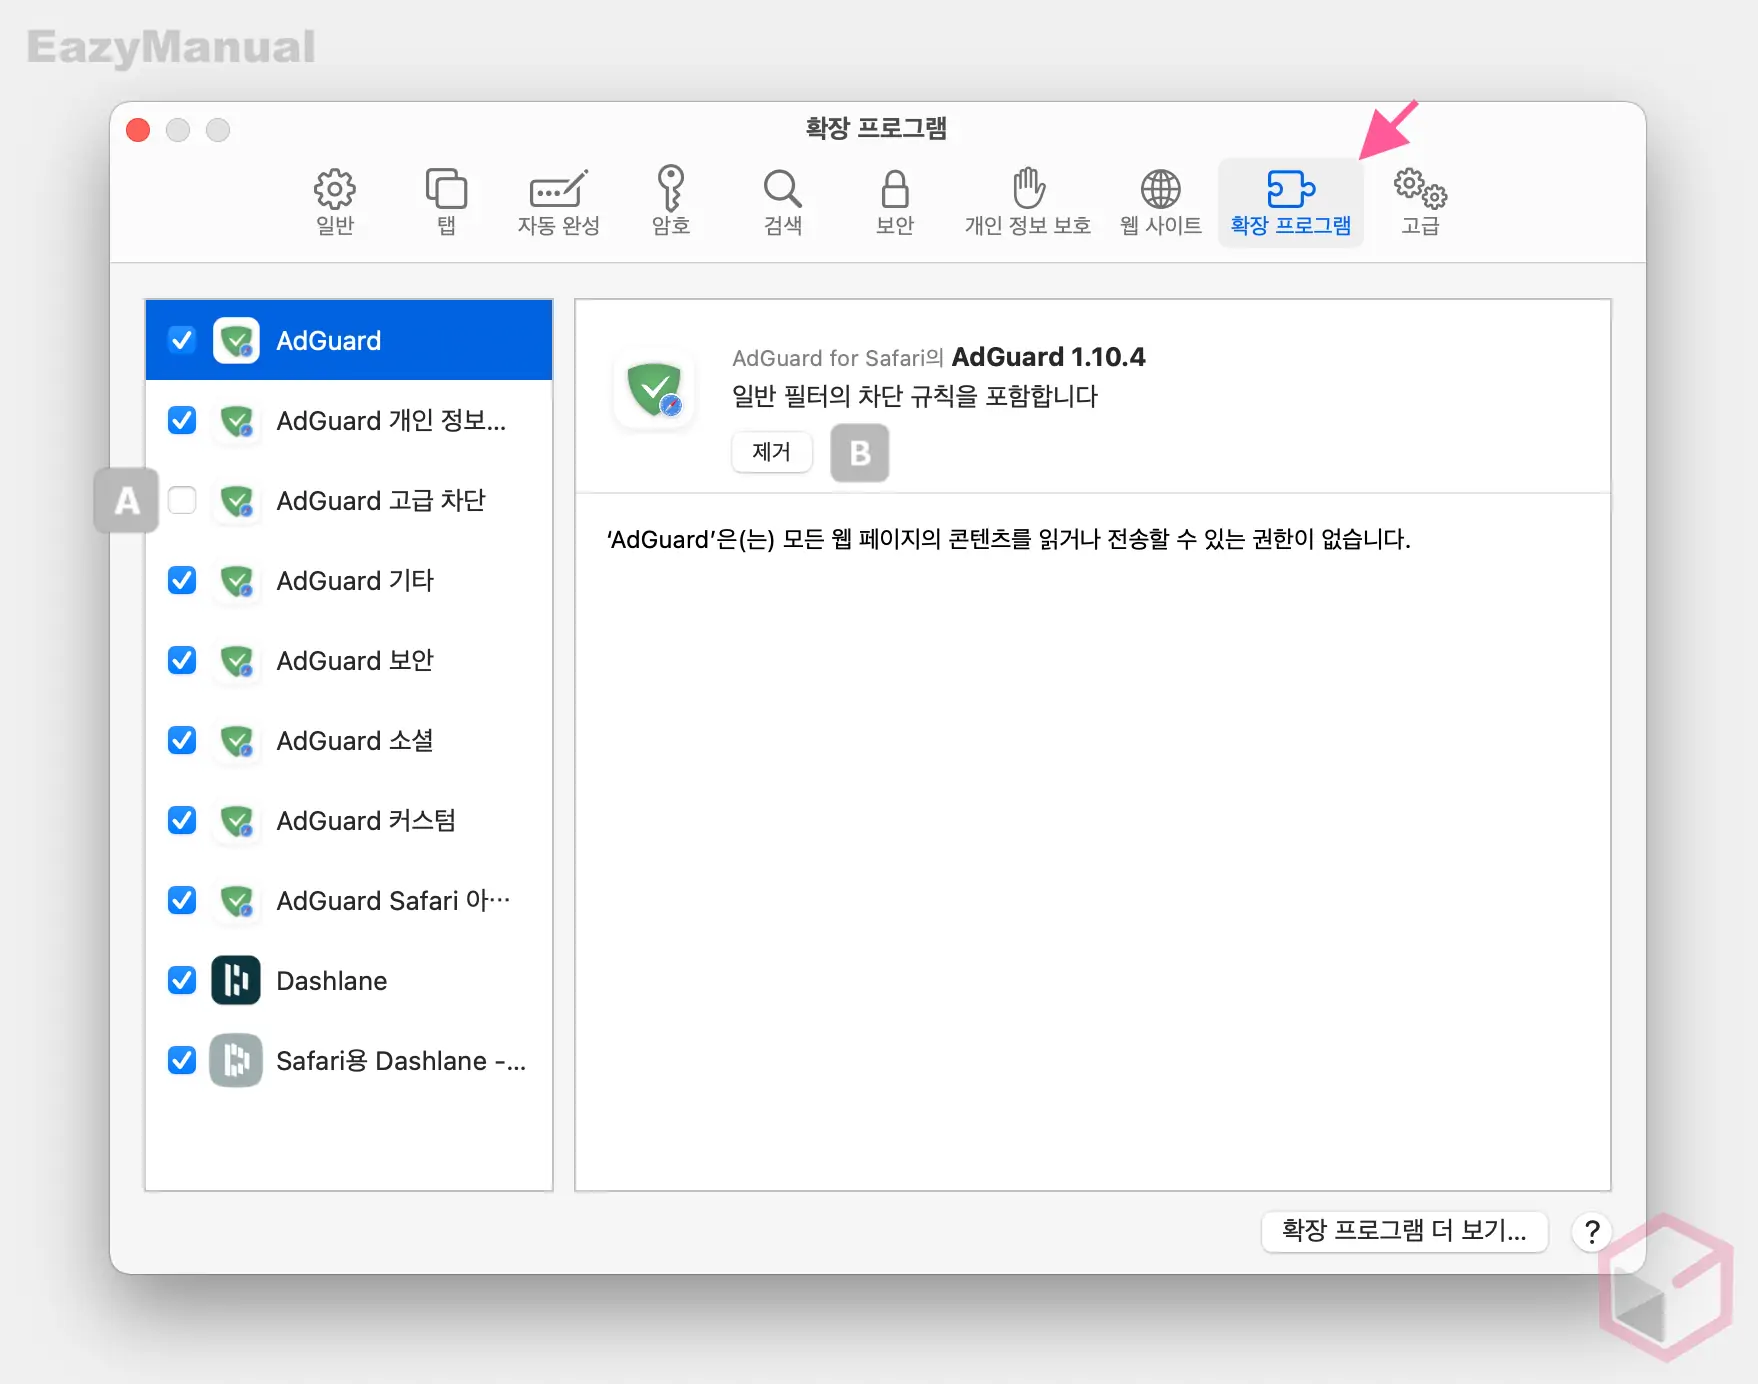Viewport: 1758px width, 1384px height.
Task: Click the AdGuard 개인 정보 row shield icon
Action: [x=237, y=421]
